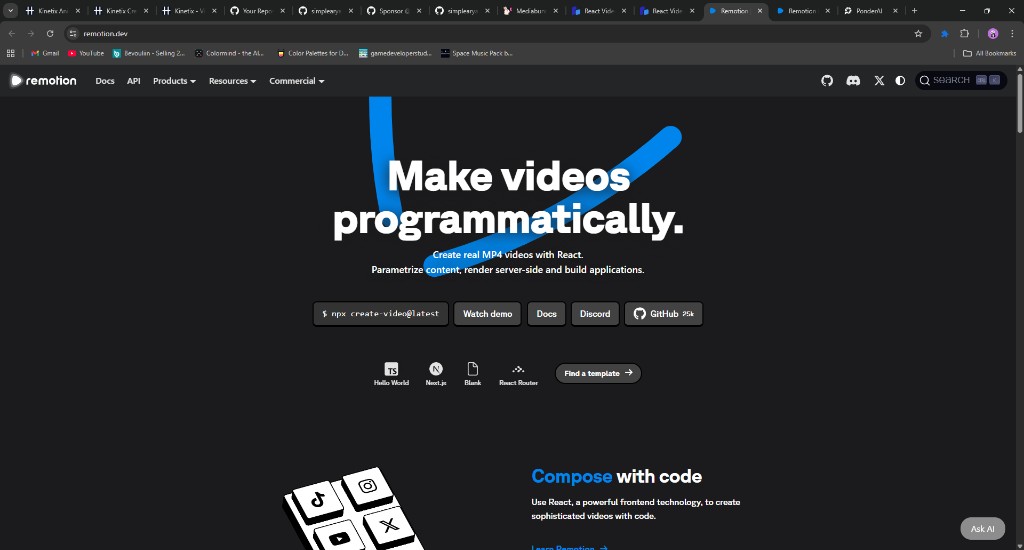Open the Color Palettes bookmark

tap(313, 53)
